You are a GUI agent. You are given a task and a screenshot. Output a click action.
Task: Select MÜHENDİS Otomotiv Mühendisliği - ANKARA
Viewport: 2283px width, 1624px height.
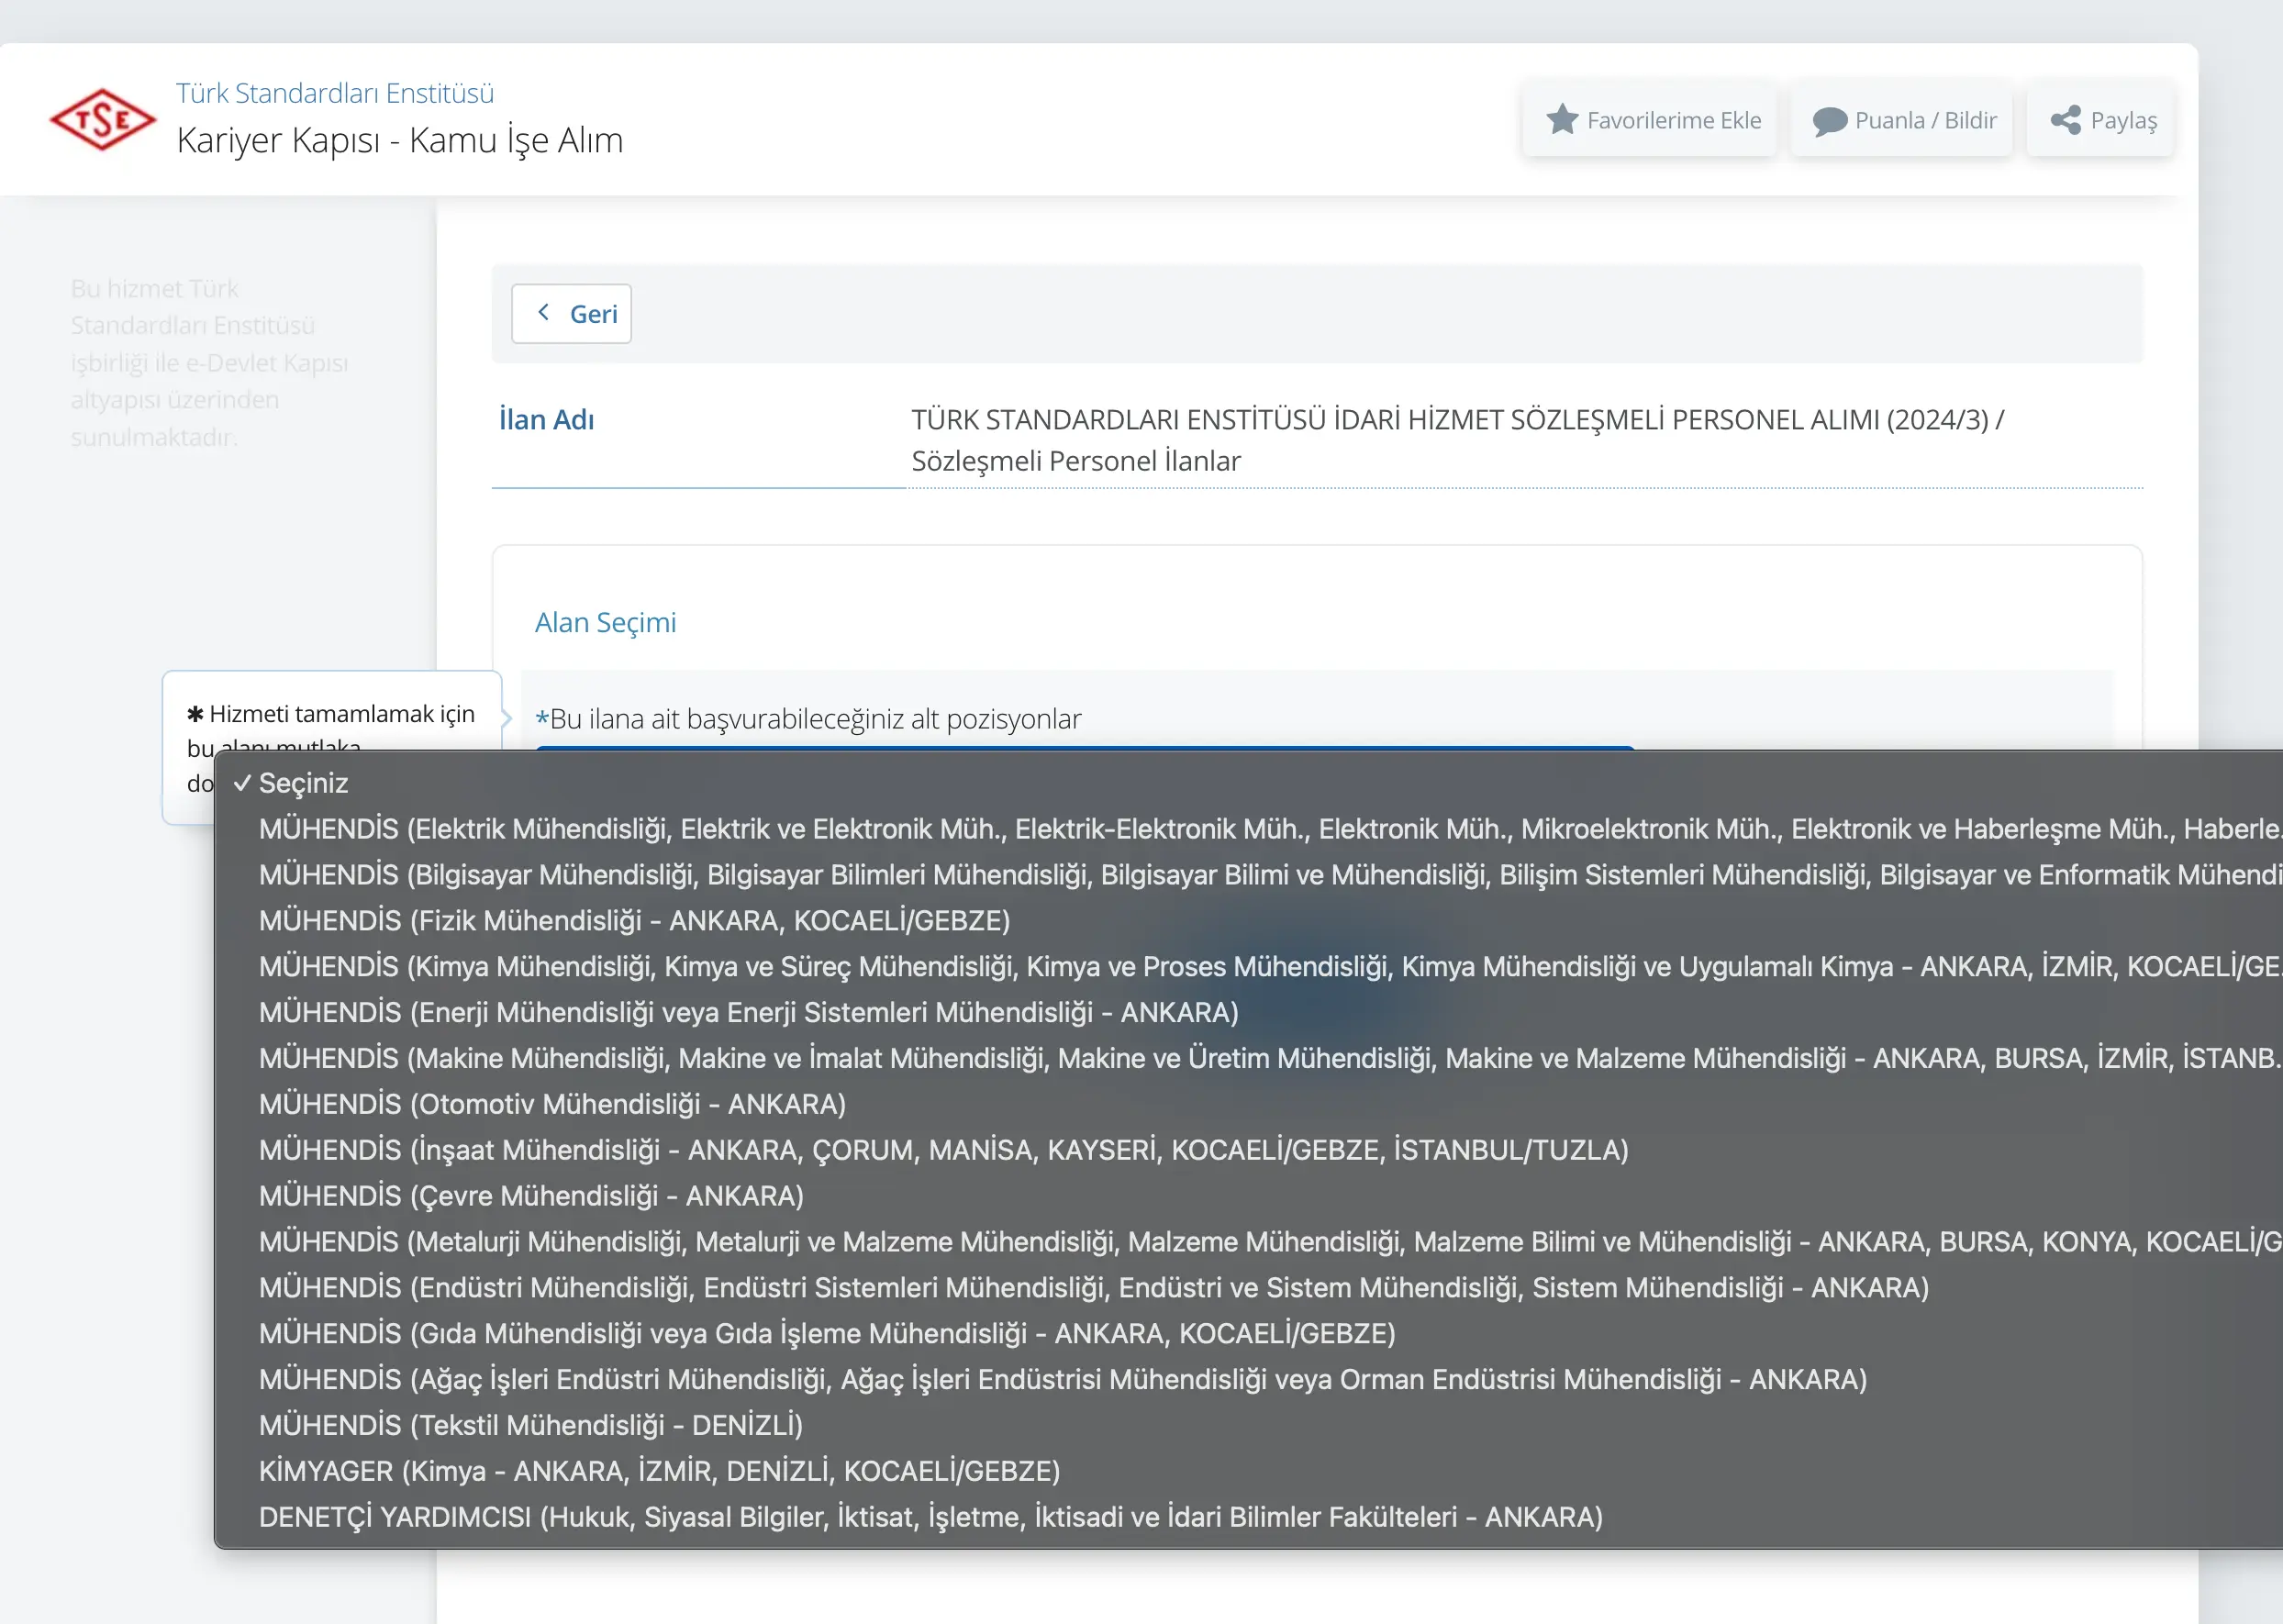click(x=1248, y=1105)
